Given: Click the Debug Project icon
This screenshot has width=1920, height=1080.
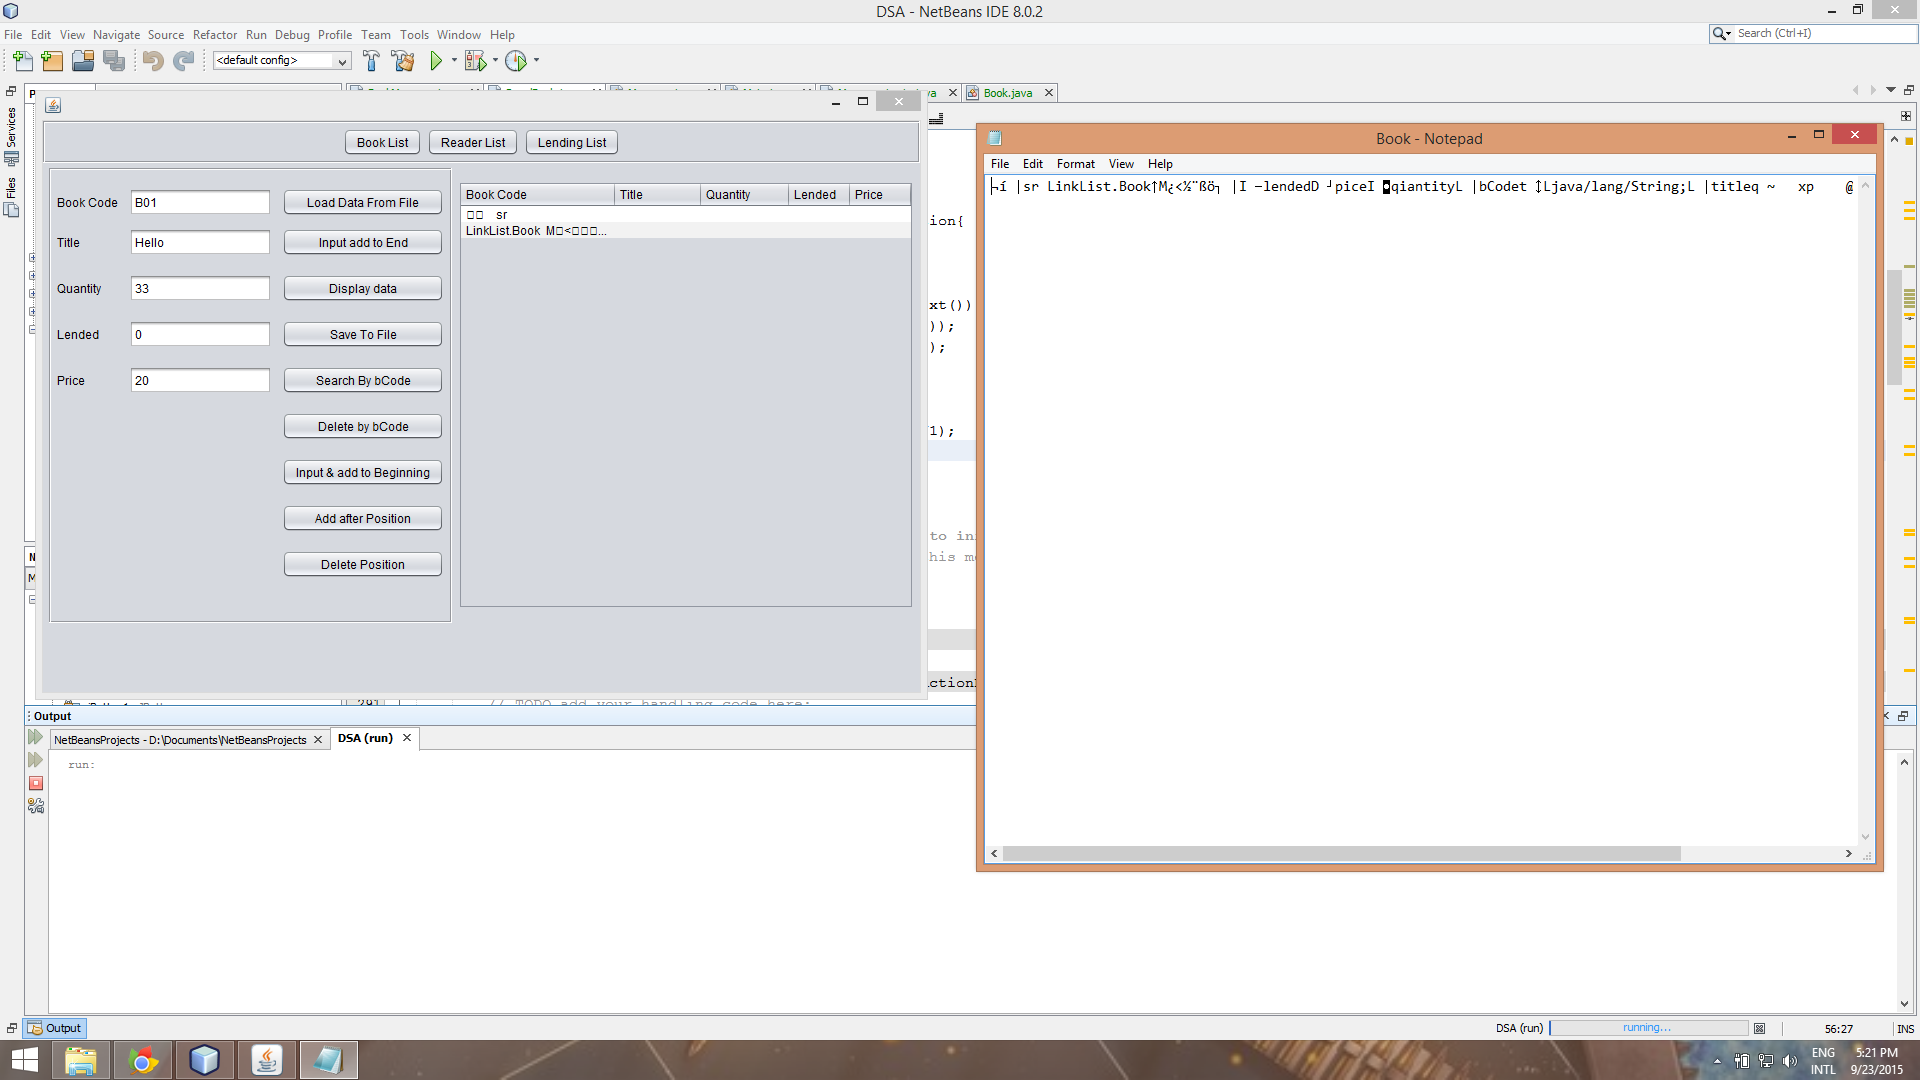Looking at the screenshot, I should [x=476, y=61].
